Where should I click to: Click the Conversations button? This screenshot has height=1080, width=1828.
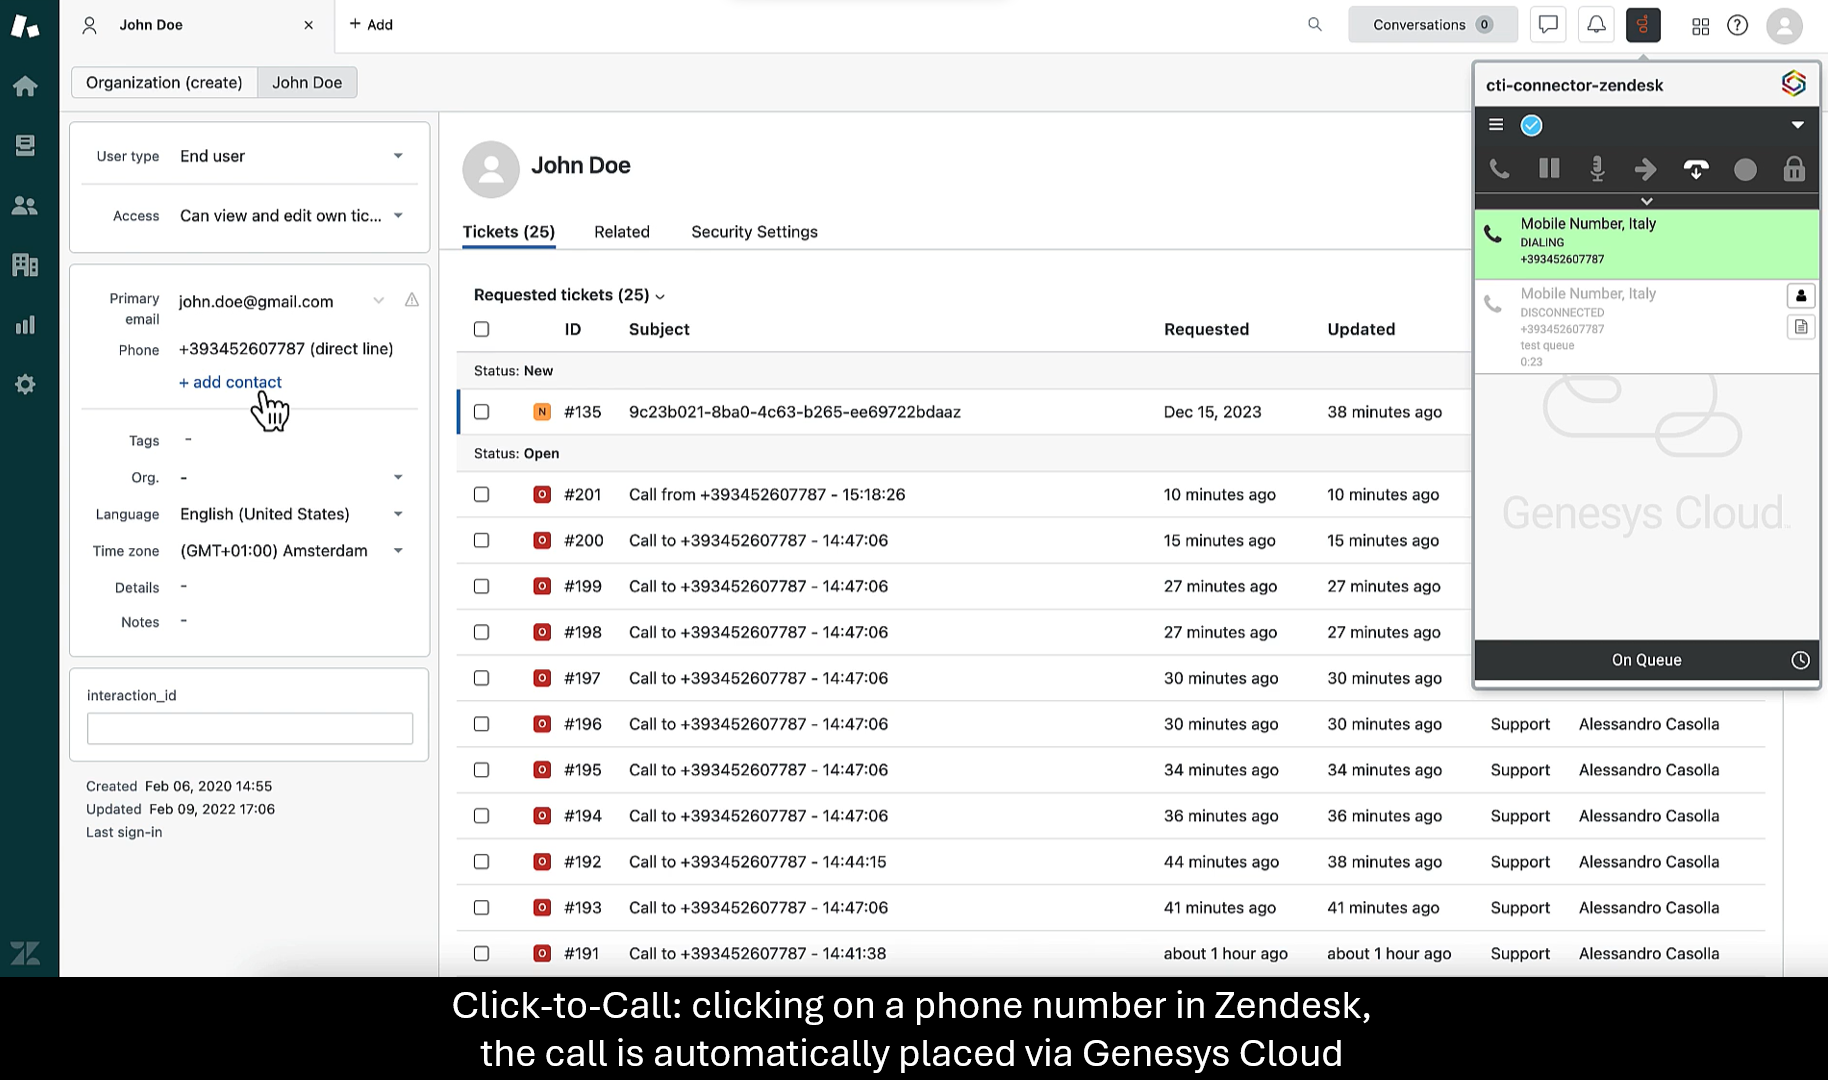[1432, 25]
